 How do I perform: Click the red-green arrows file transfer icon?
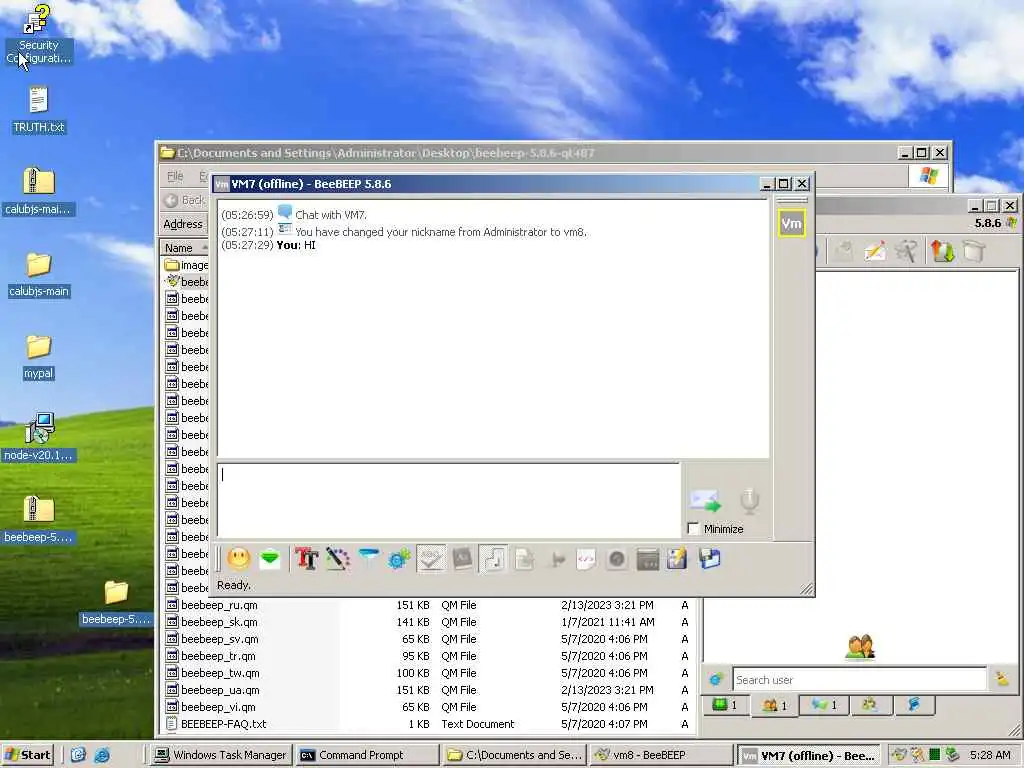(942, 251)
